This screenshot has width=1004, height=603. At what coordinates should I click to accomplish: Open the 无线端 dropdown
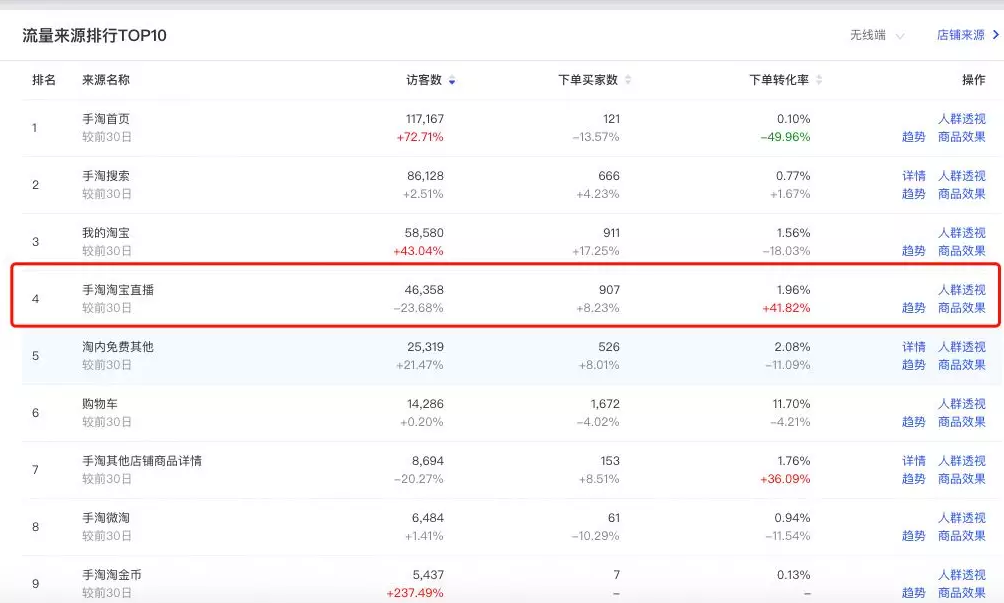point(876,35)
